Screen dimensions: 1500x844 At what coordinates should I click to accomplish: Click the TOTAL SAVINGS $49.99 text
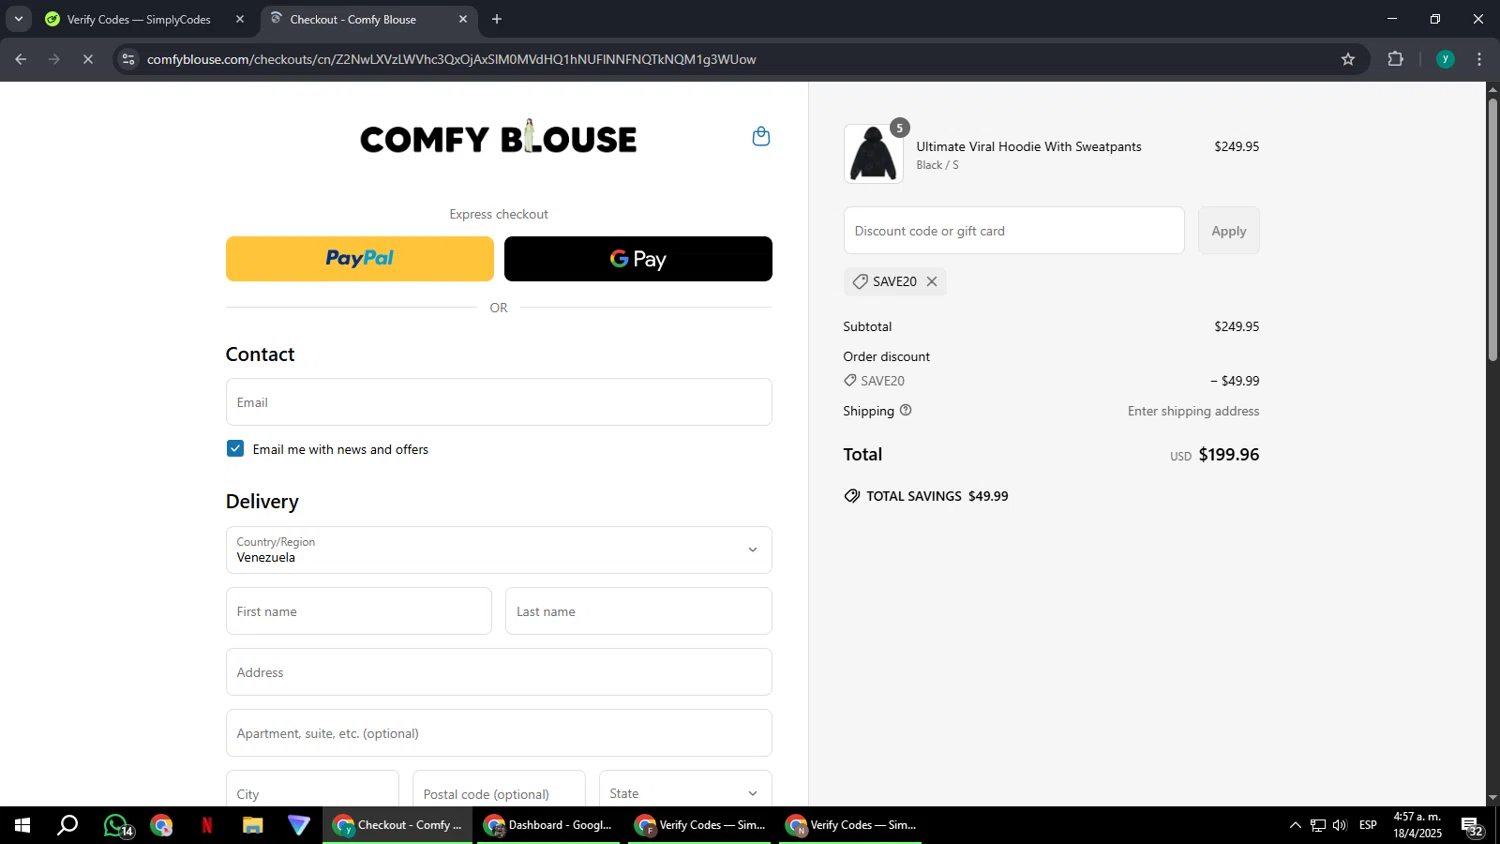[x=937, y=496]
